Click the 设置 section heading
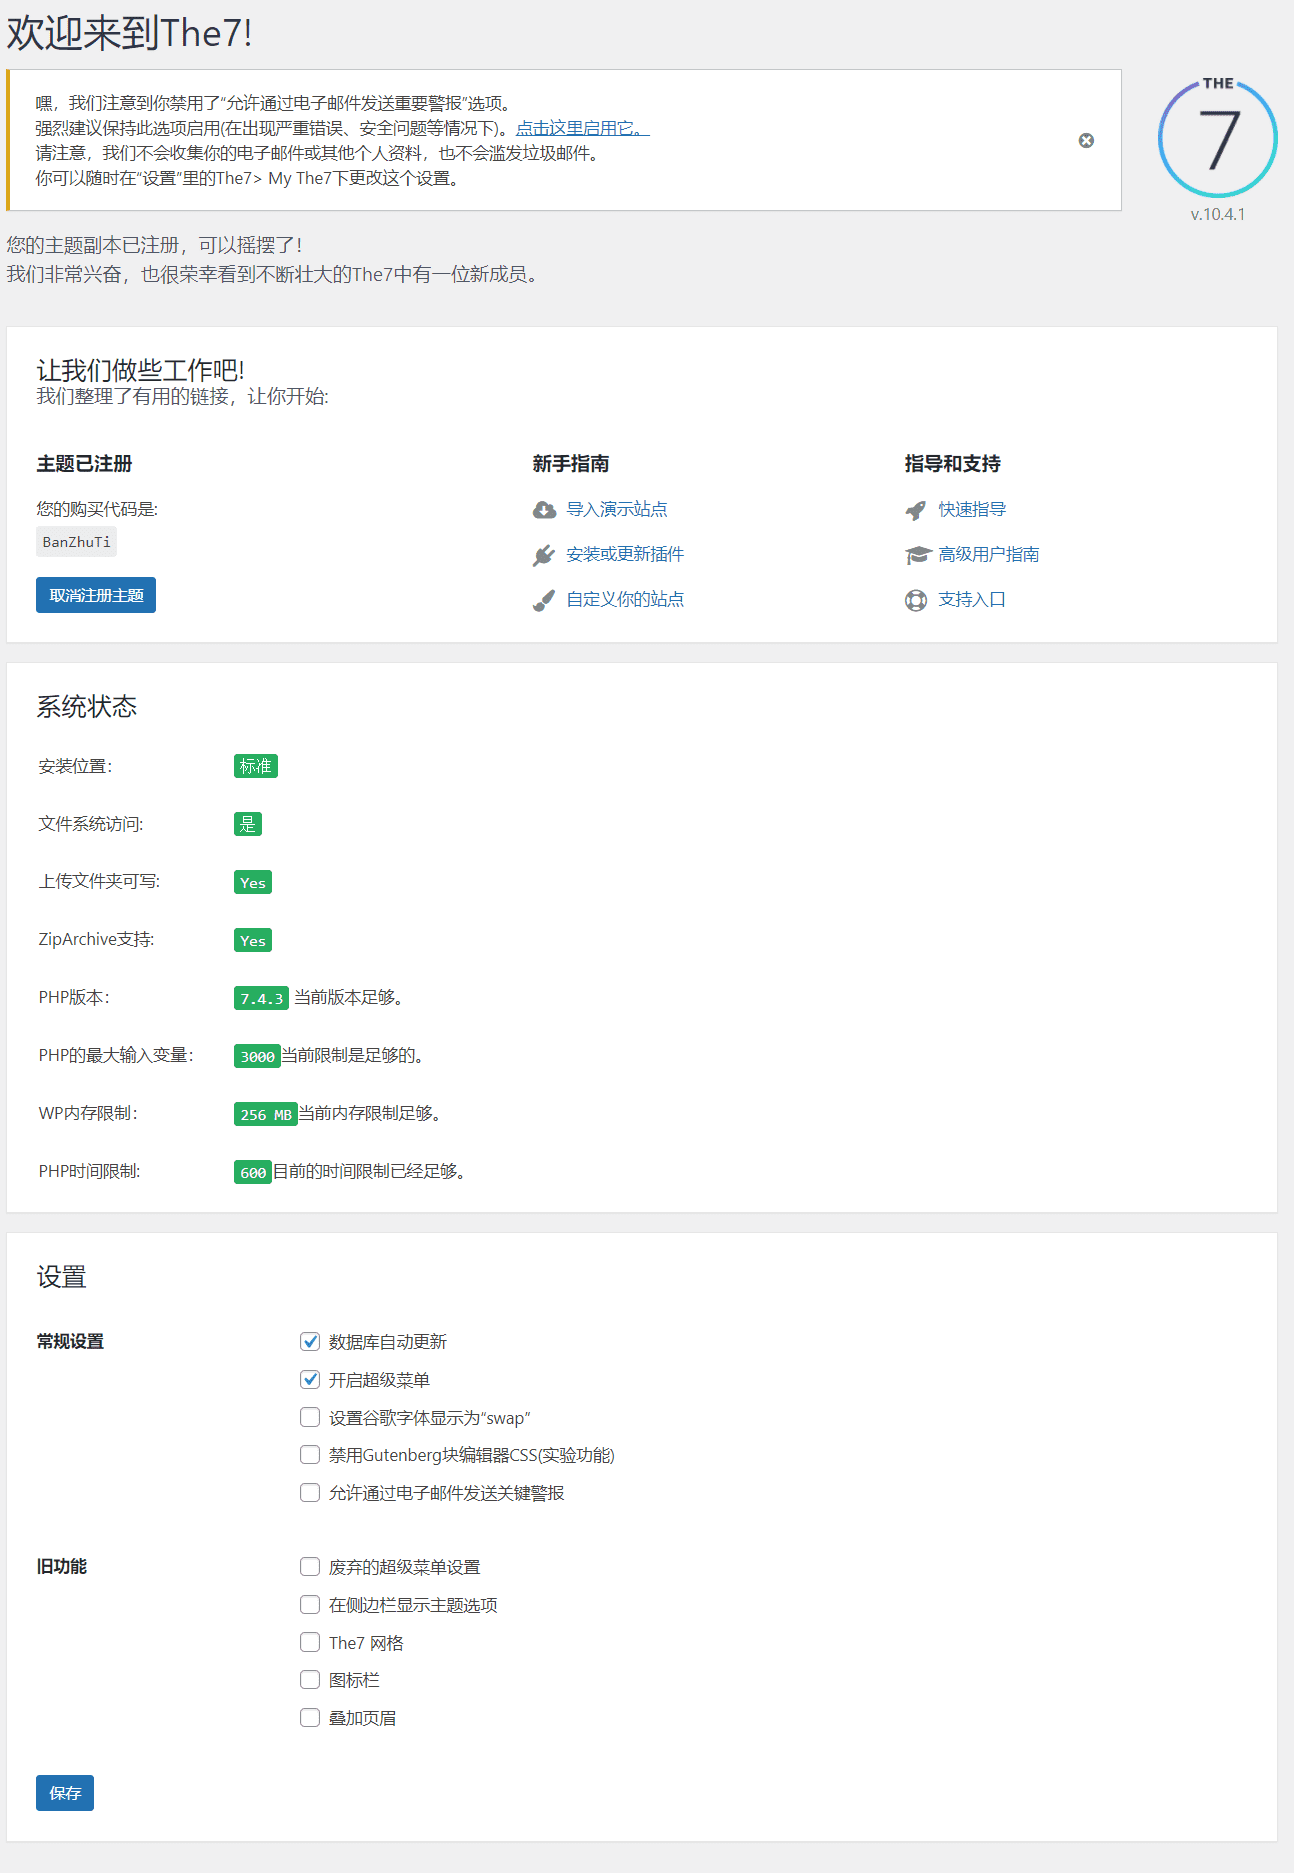The height and width of the screenshot is (1873, 1294). 62,1277
